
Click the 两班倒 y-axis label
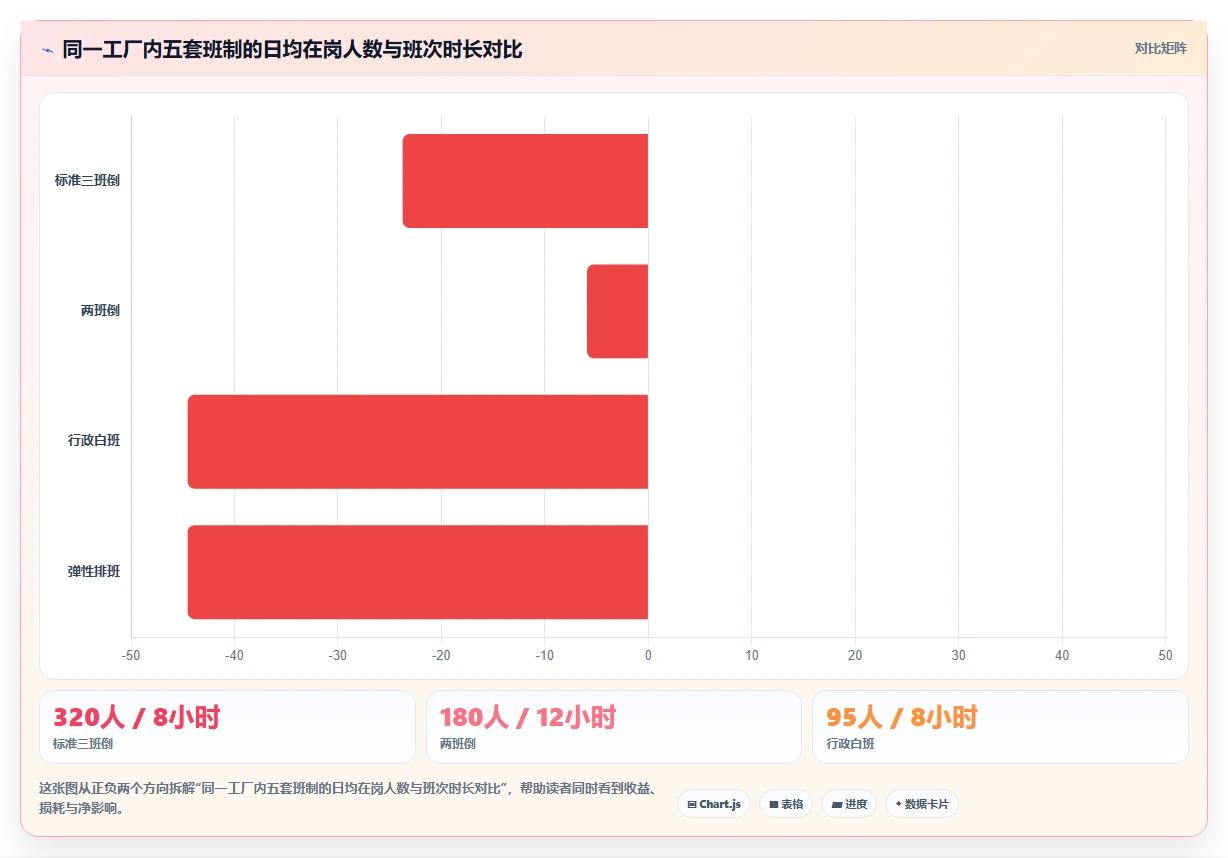pyautogui.click(x=100, y=311)
